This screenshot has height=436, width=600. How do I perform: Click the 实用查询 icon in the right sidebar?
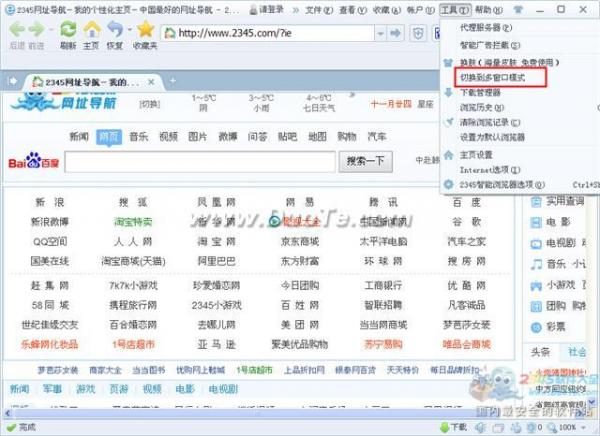point(536,201)
